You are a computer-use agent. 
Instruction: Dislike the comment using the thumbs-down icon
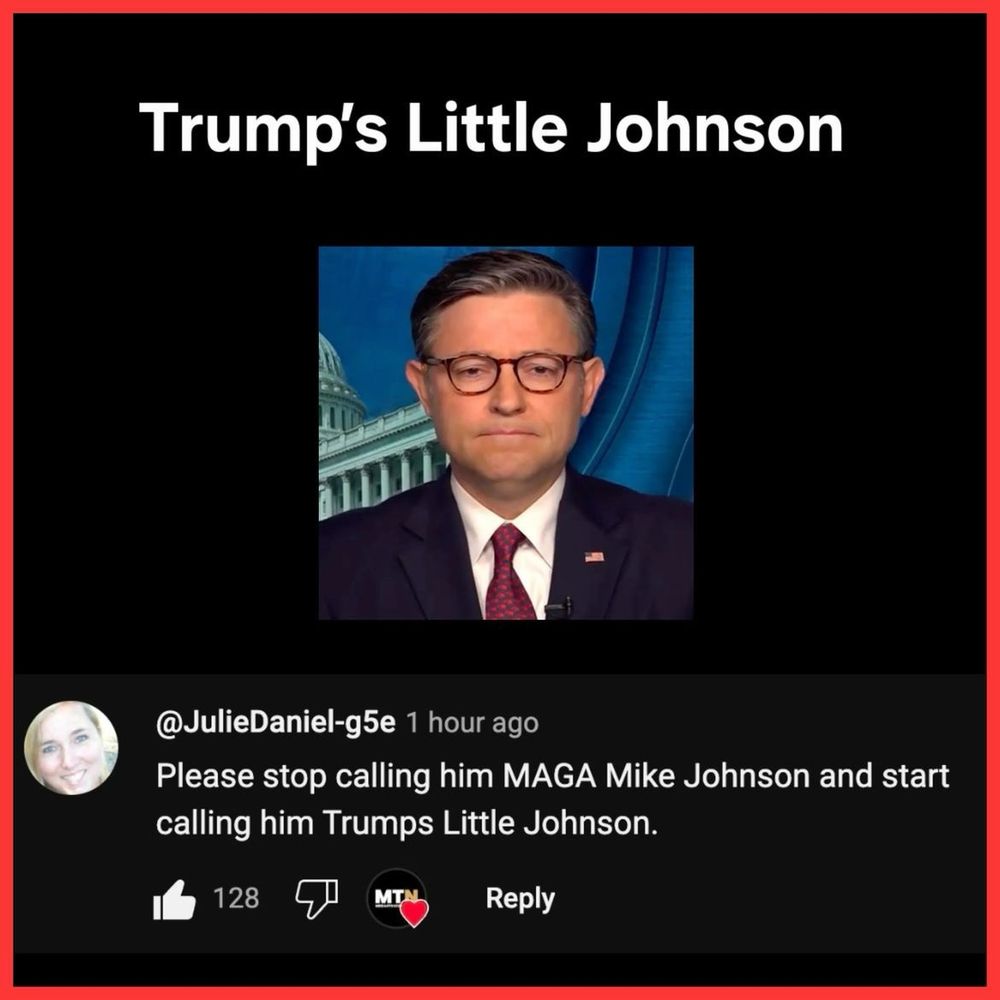[x=317, y=899]
